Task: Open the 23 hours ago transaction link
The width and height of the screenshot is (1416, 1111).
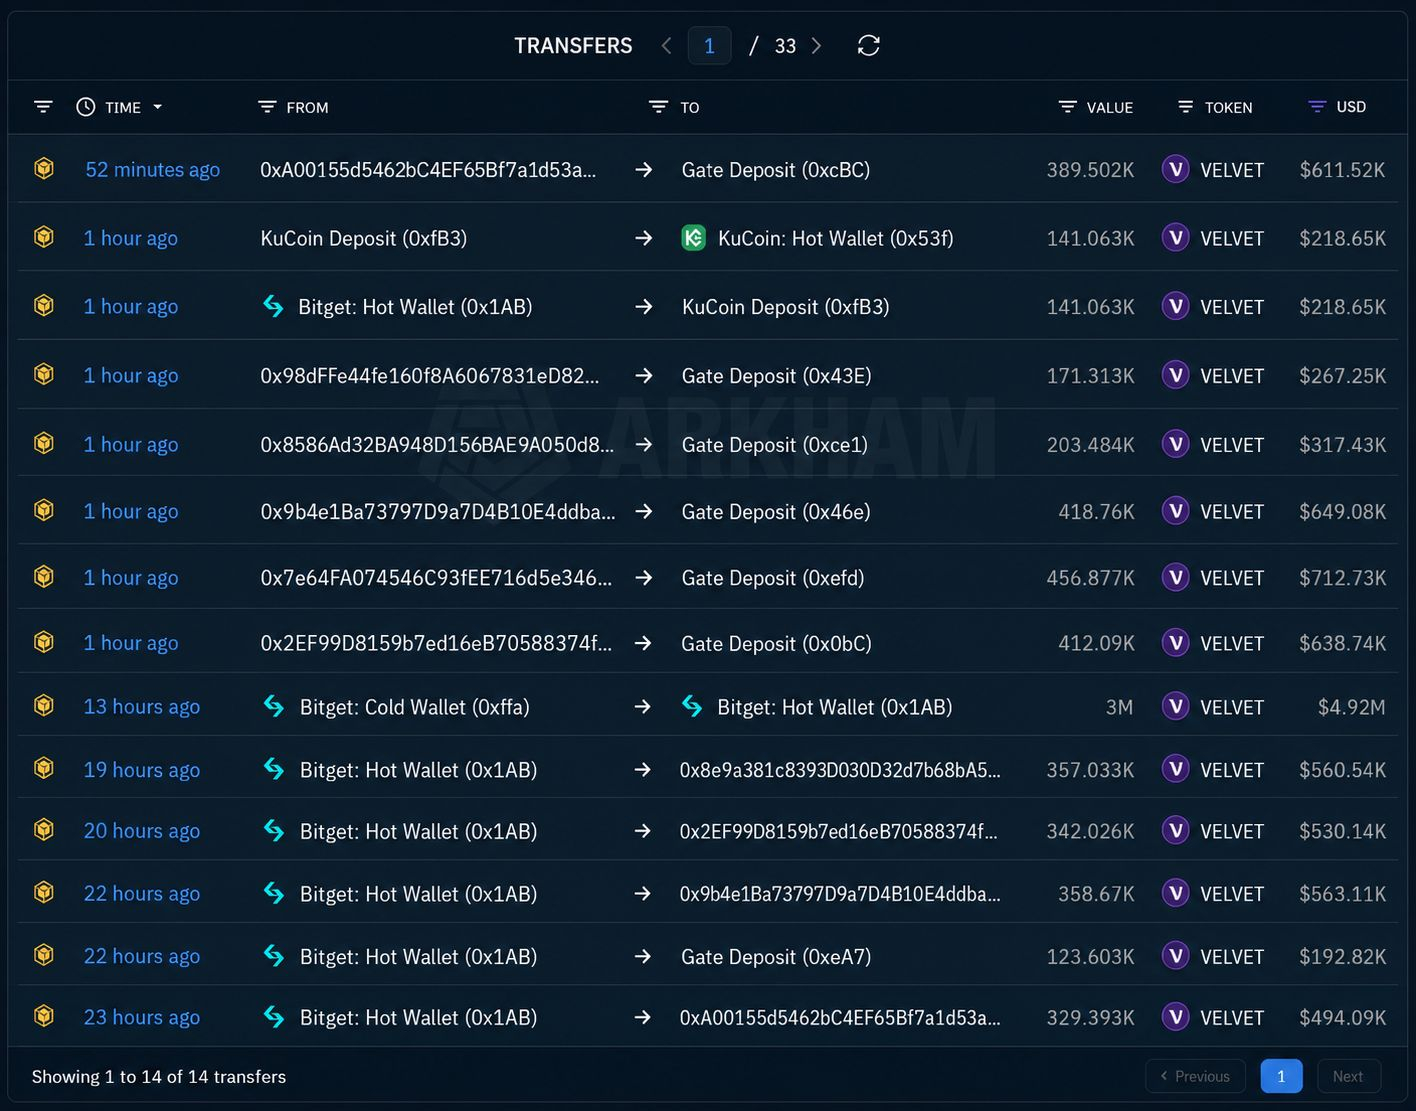Action: tap(142, 1017)
